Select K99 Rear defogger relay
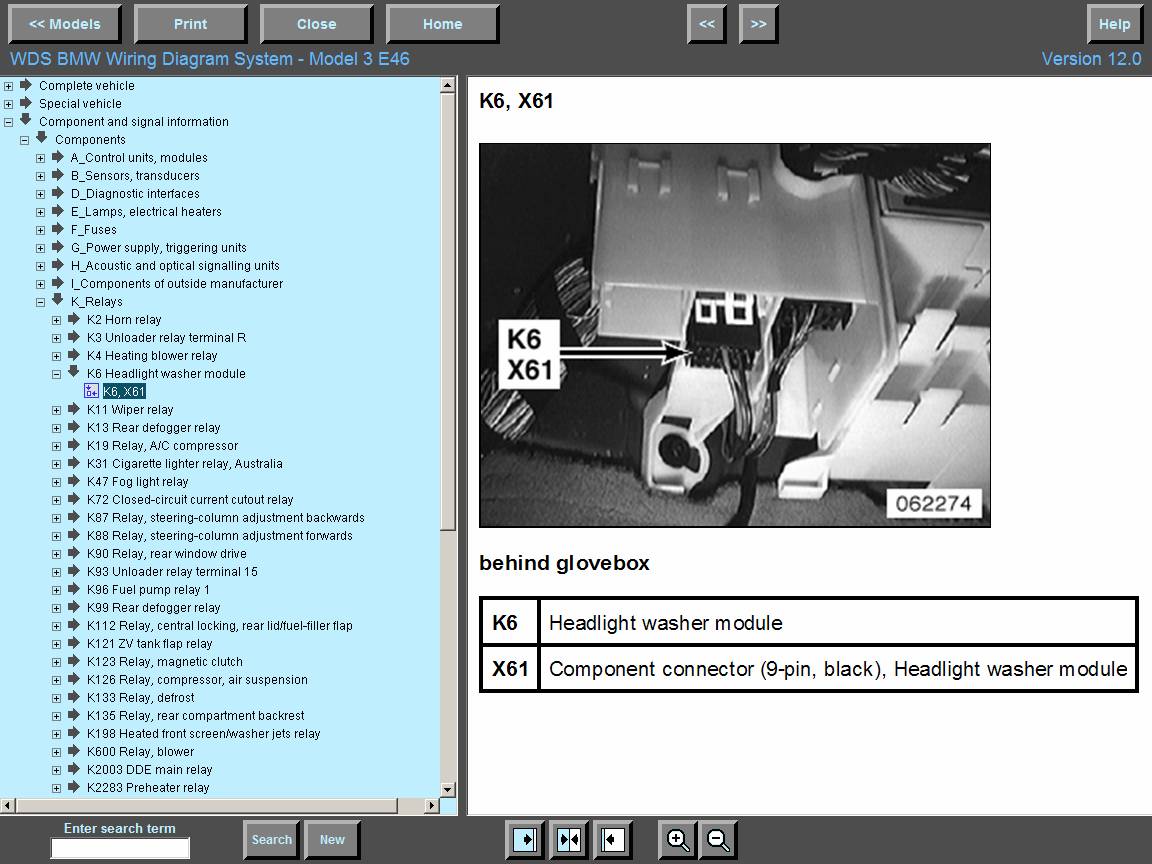Screen dimensions: 1152x864 (154, 608)
